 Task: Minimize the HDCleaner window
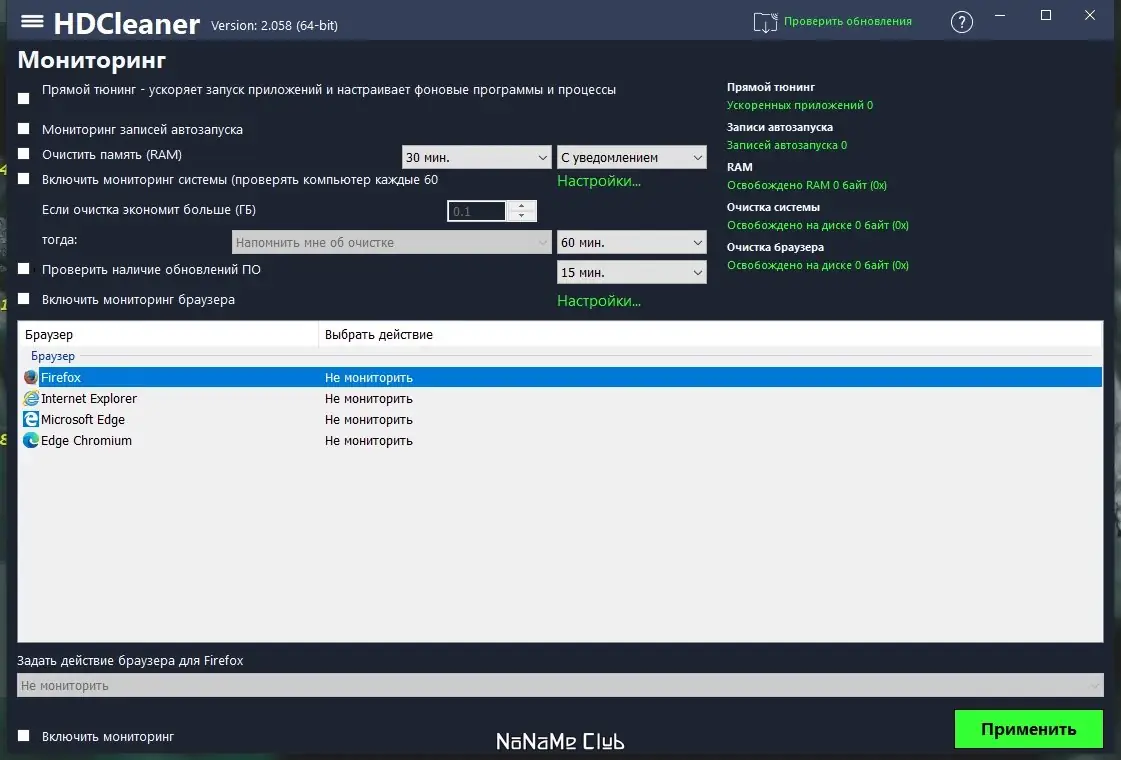coord(1000,16)
